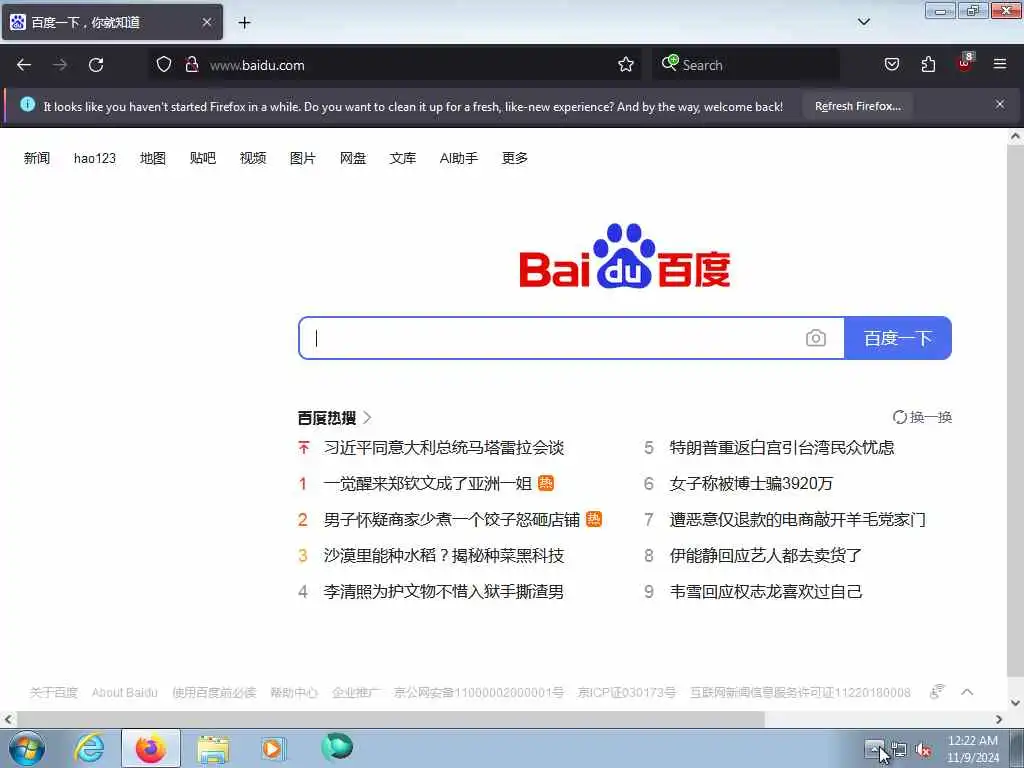Open the 企业推广 footer link

(x=356, y=692)
